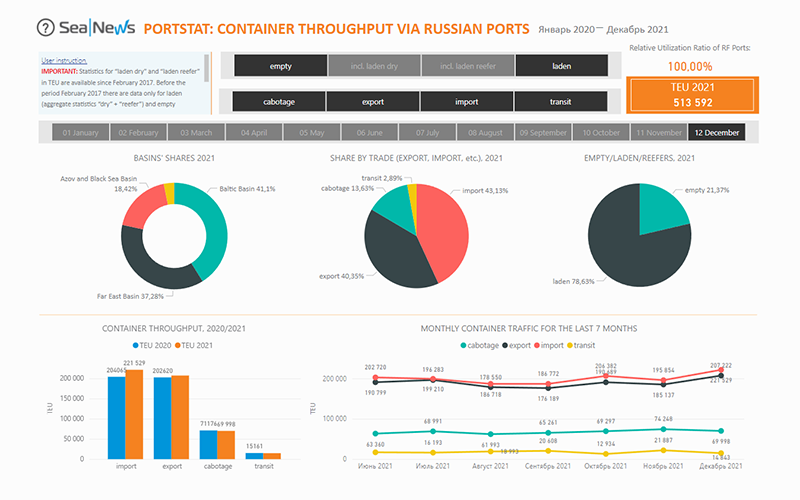This screenshot has height=500, width=800.
Task: Click the TEU 2021 legend swatch
Action: 178,345
